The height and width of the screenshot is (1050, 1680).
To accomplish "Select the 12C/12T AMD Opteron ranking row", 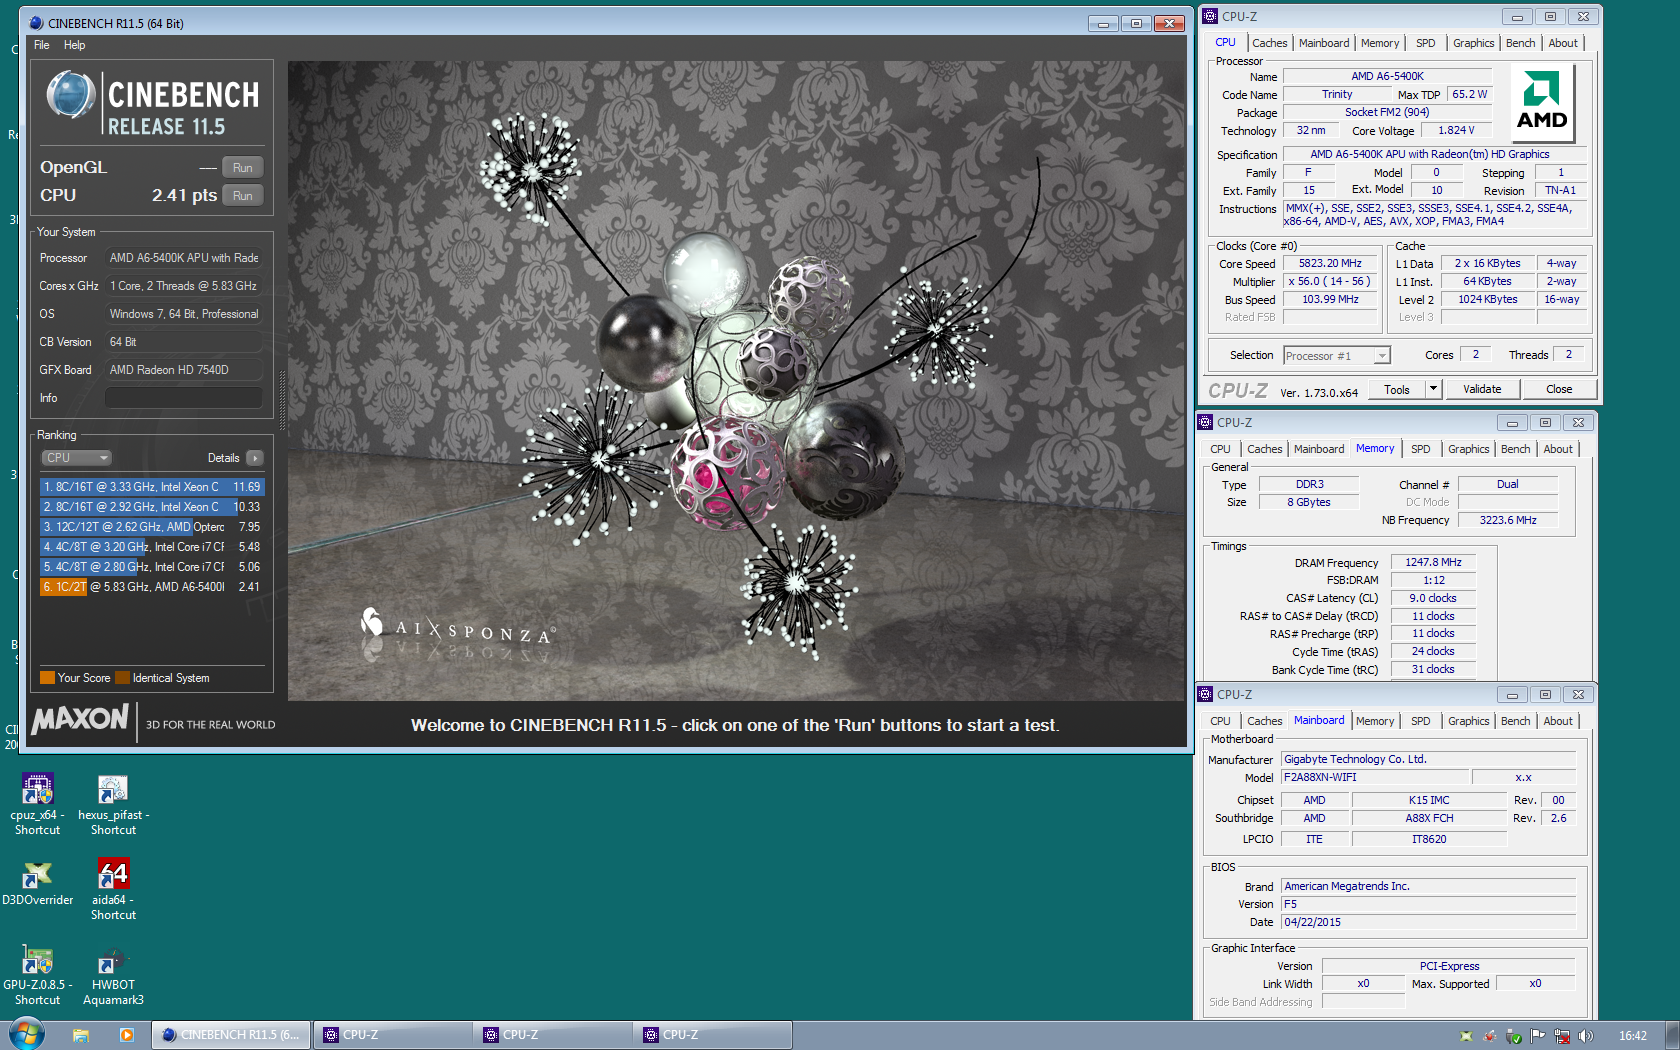I will pos(152,527).
